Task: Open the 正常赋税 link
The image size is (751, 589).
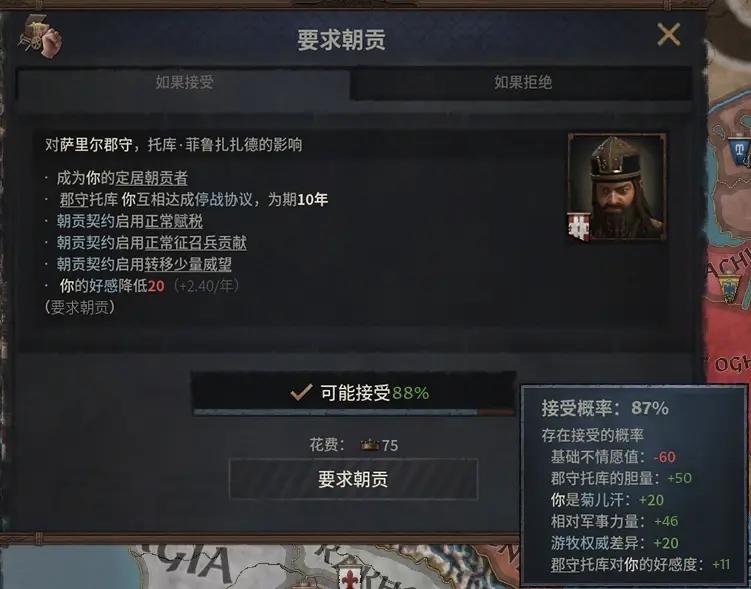Action: coord(174,221)
